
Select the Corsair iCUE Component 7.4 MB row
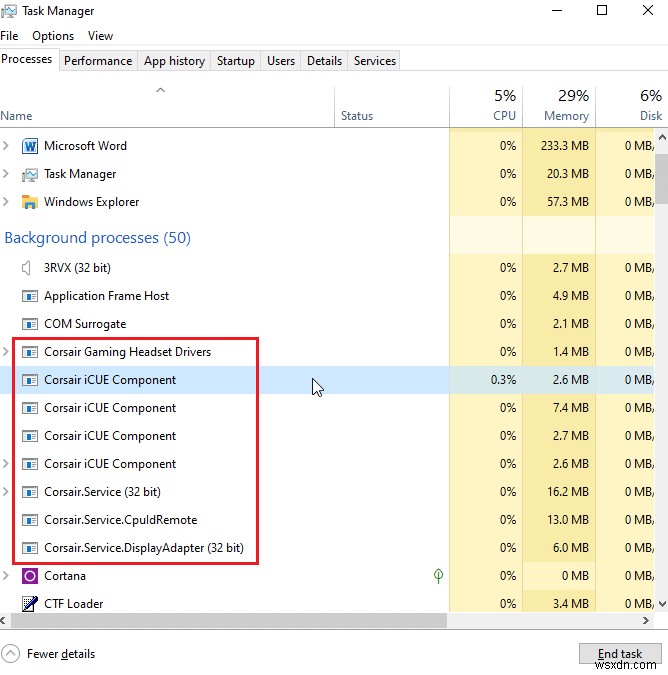pos(327,408)
